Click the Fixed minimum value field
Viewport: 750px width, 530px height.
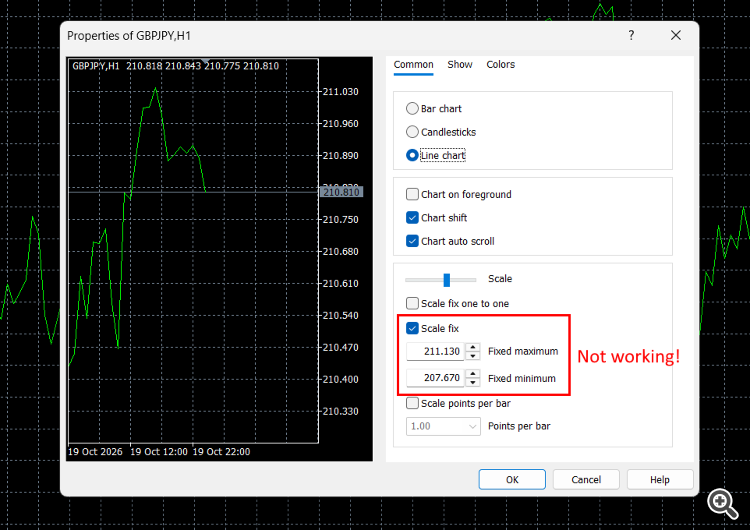click(435, 378)
